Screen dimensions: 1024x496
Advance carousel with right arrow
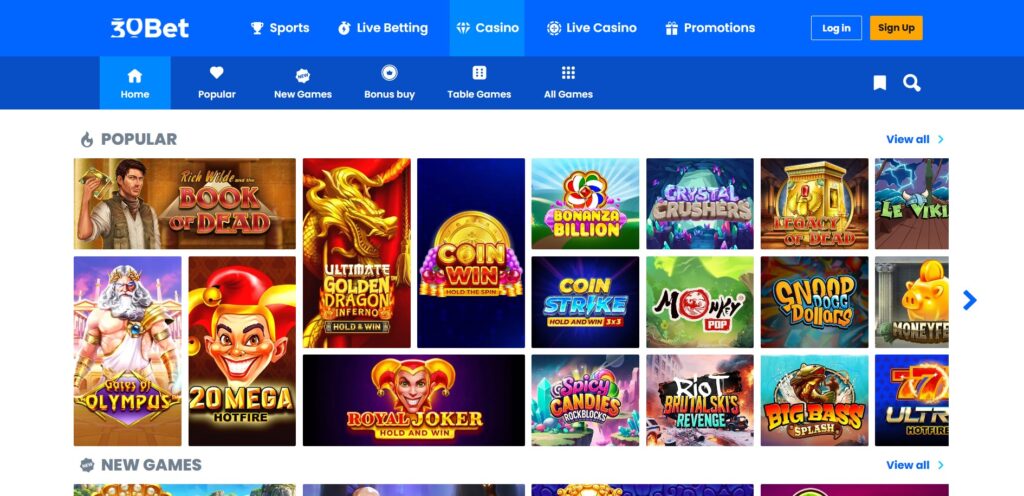tap(970, 300)
